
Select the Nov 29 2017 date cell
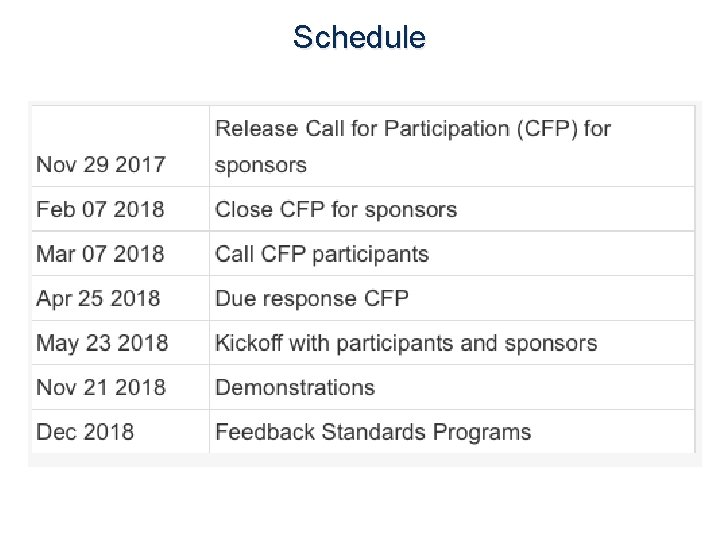click(x=101, y=164)
